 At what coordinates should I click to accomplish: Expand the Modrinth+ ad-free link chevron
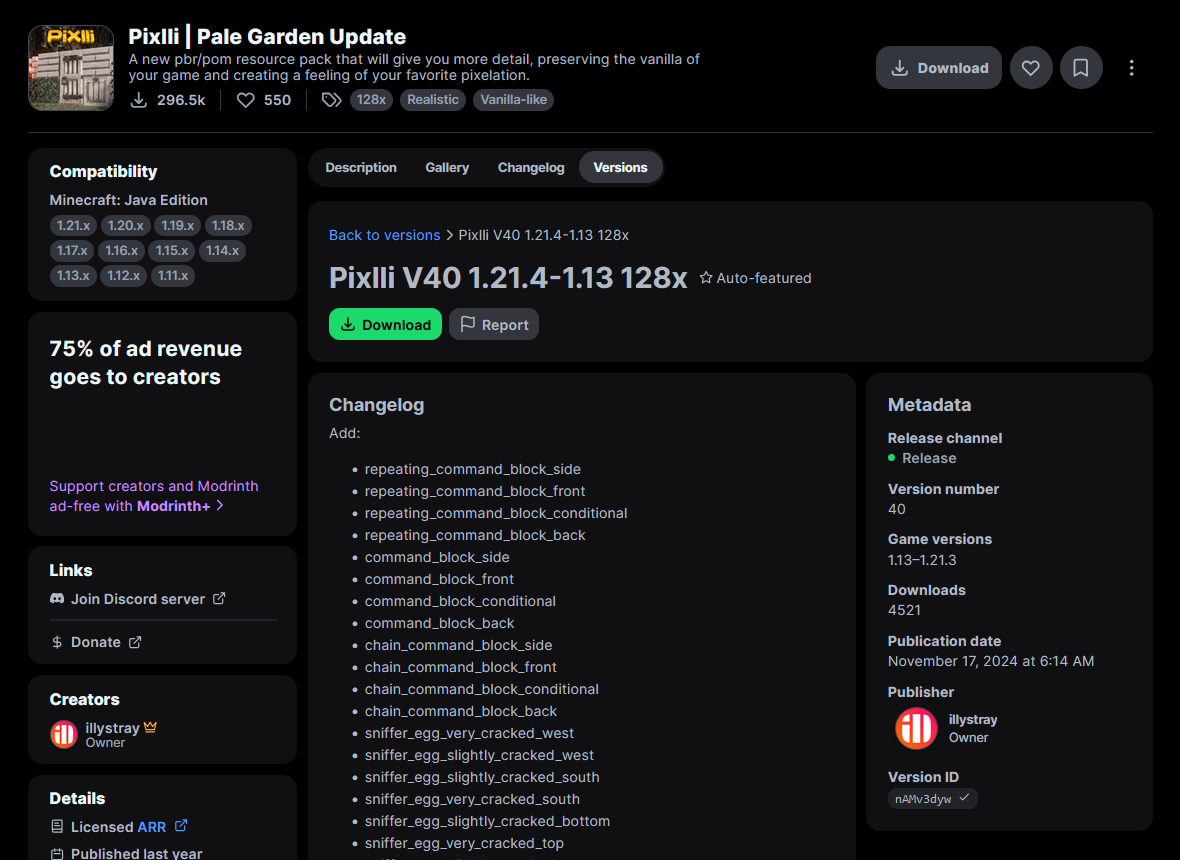click(x=220, y=506)
